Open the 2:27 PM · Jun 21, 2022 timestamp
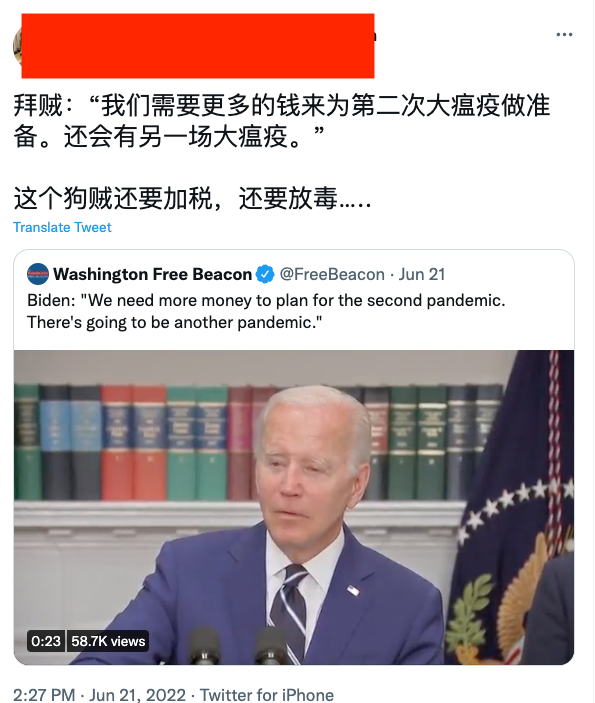The image size is (595, 703). 100,695
